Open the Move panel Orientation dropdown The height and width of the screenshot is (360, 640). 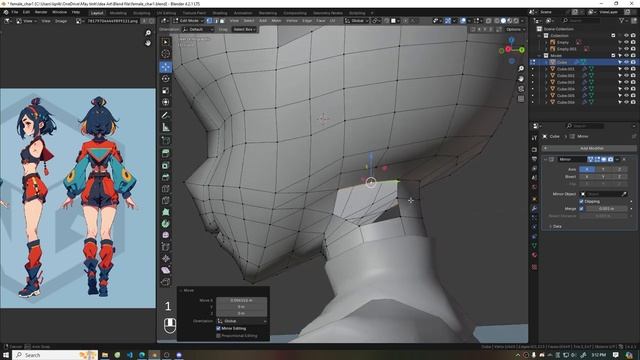coord(242,321)
